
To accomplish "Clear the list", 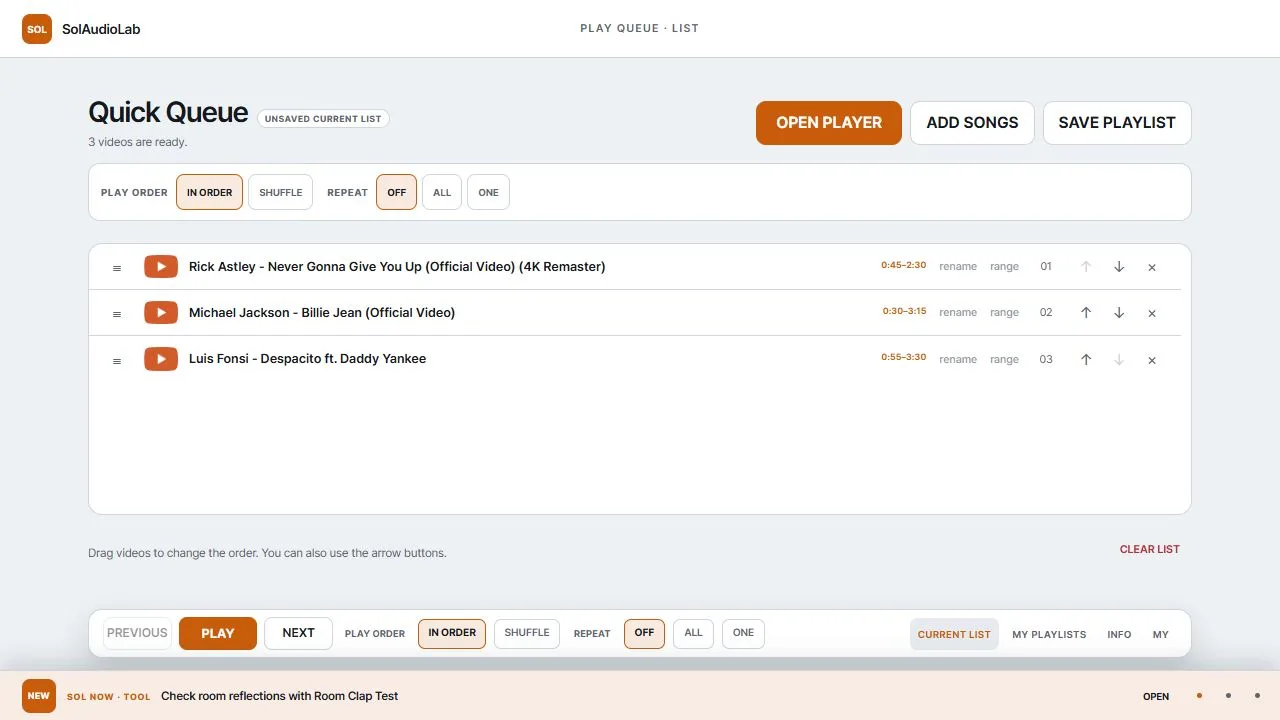I will click(1150, 549).
